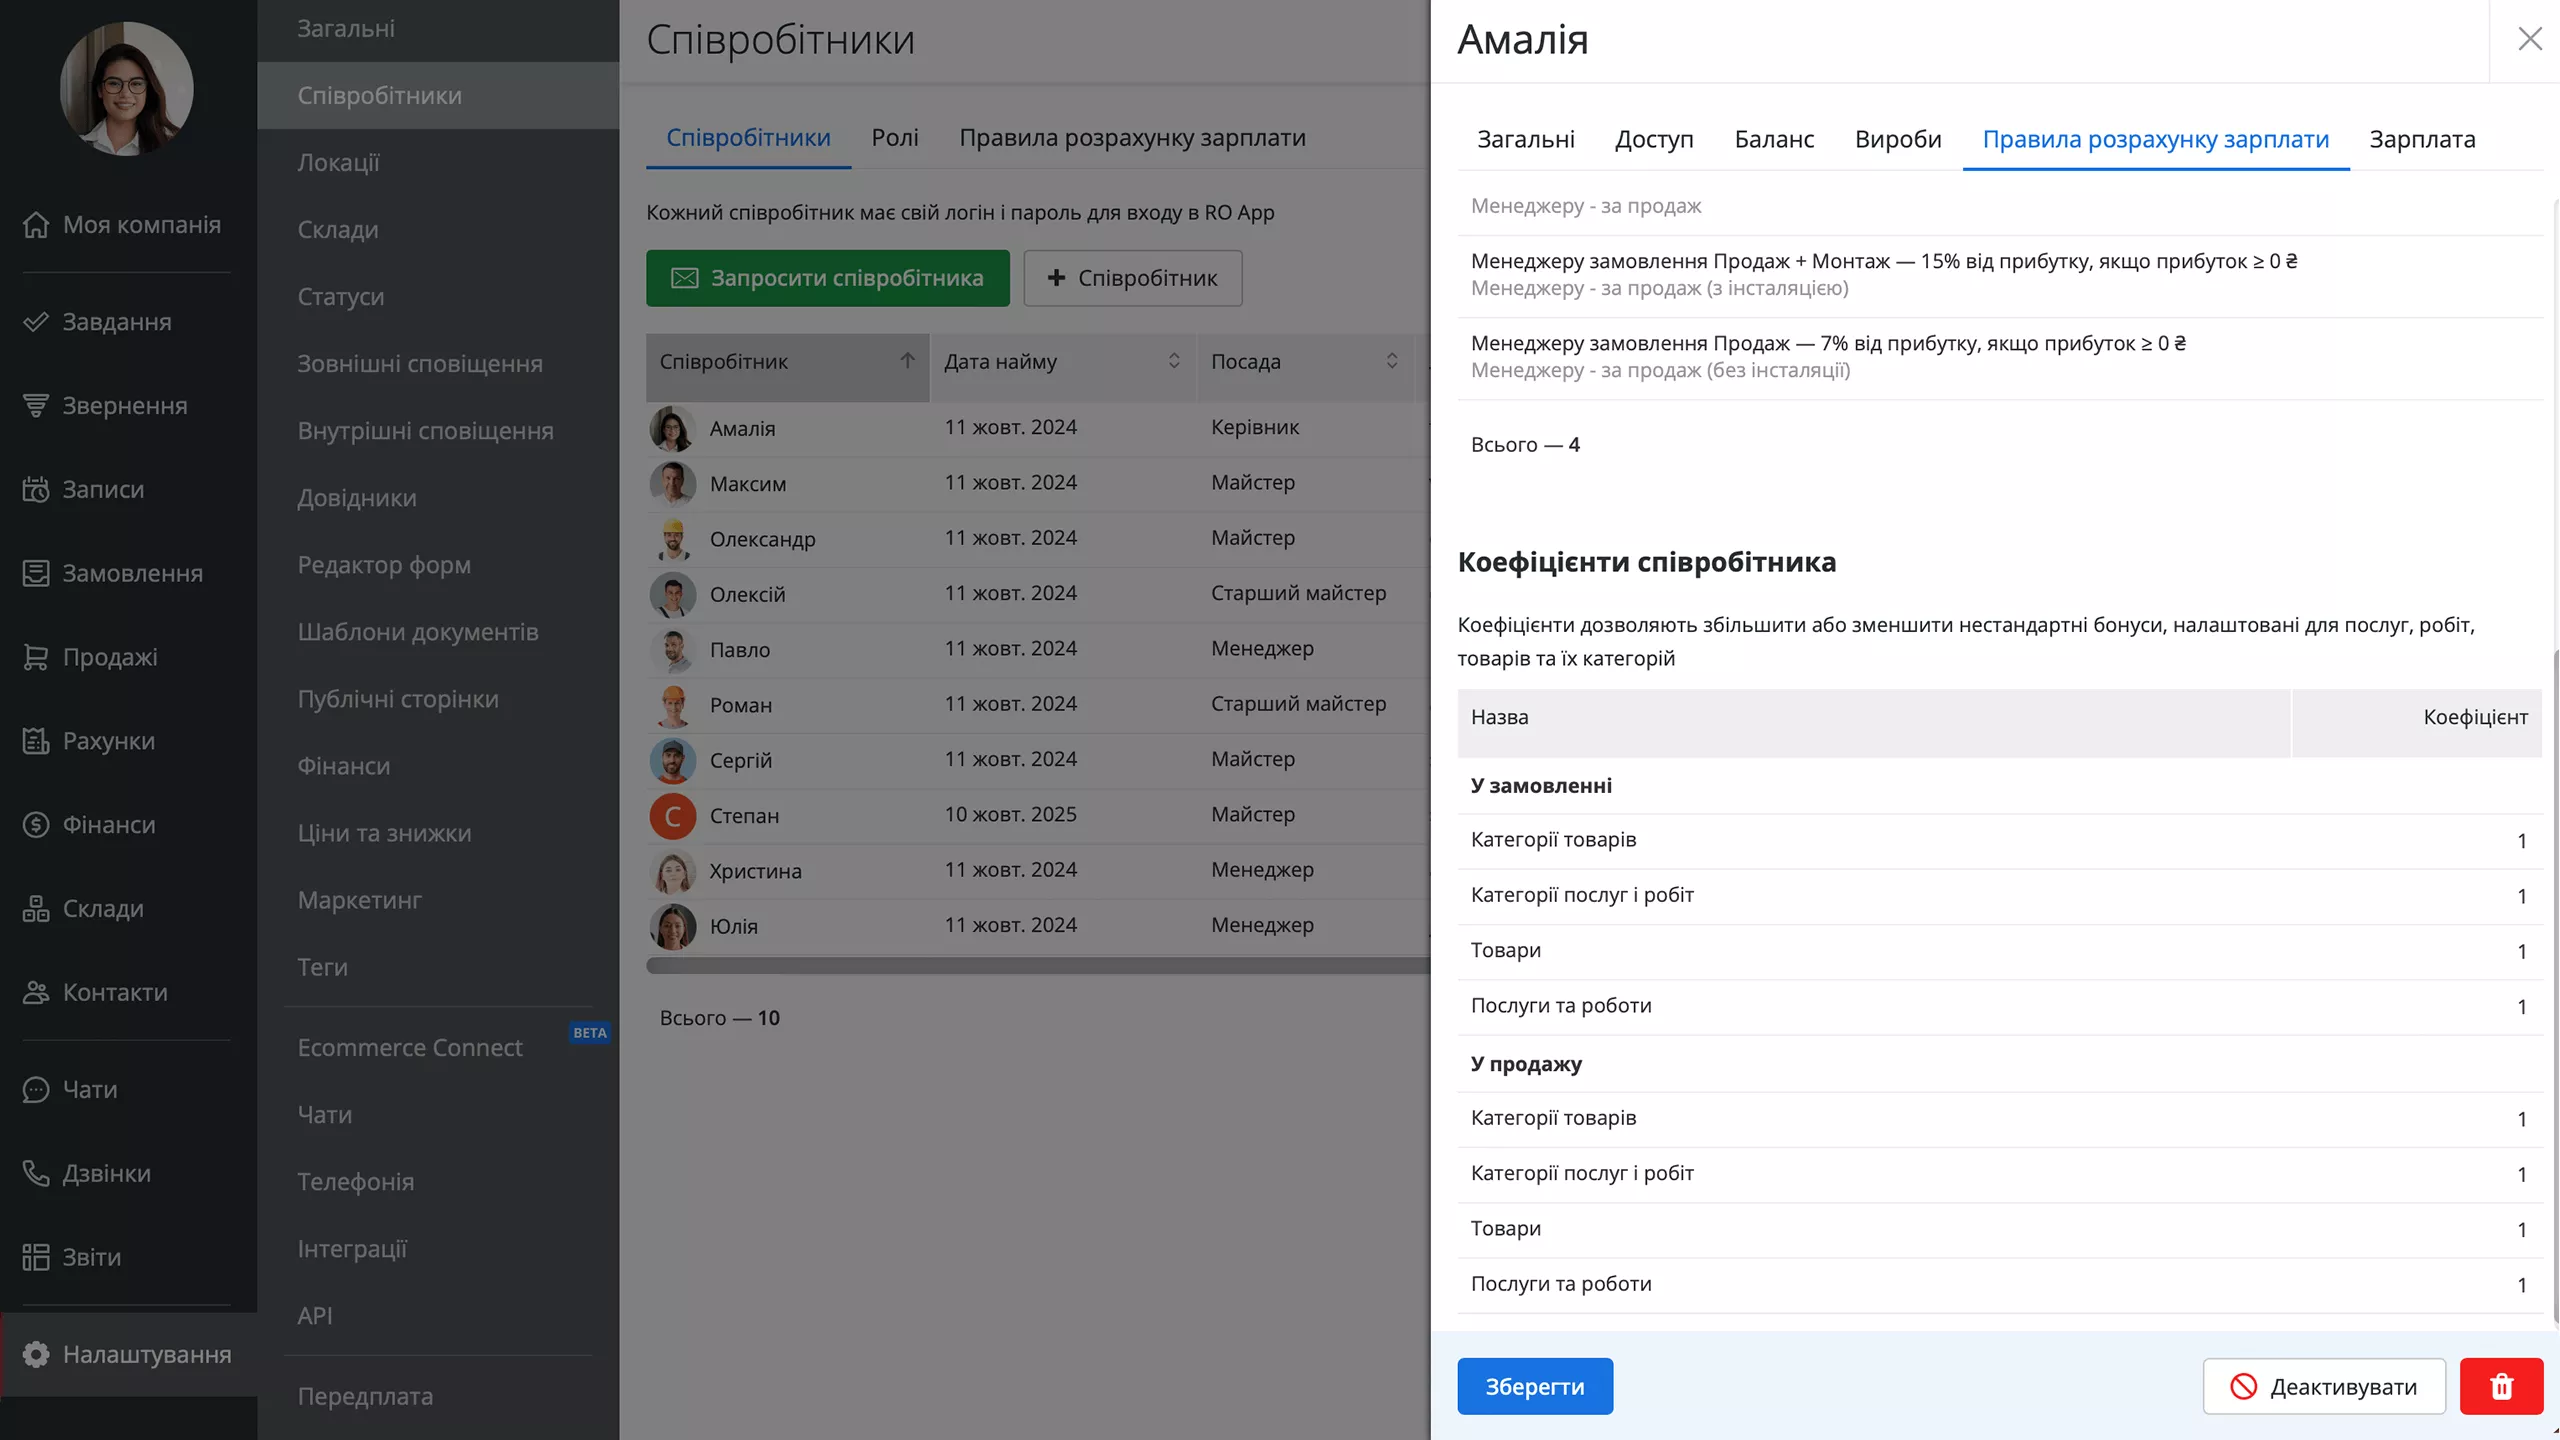Click Степан's orange avatar icon
Screen dimensions: 2560x1440
coord(673,815)
